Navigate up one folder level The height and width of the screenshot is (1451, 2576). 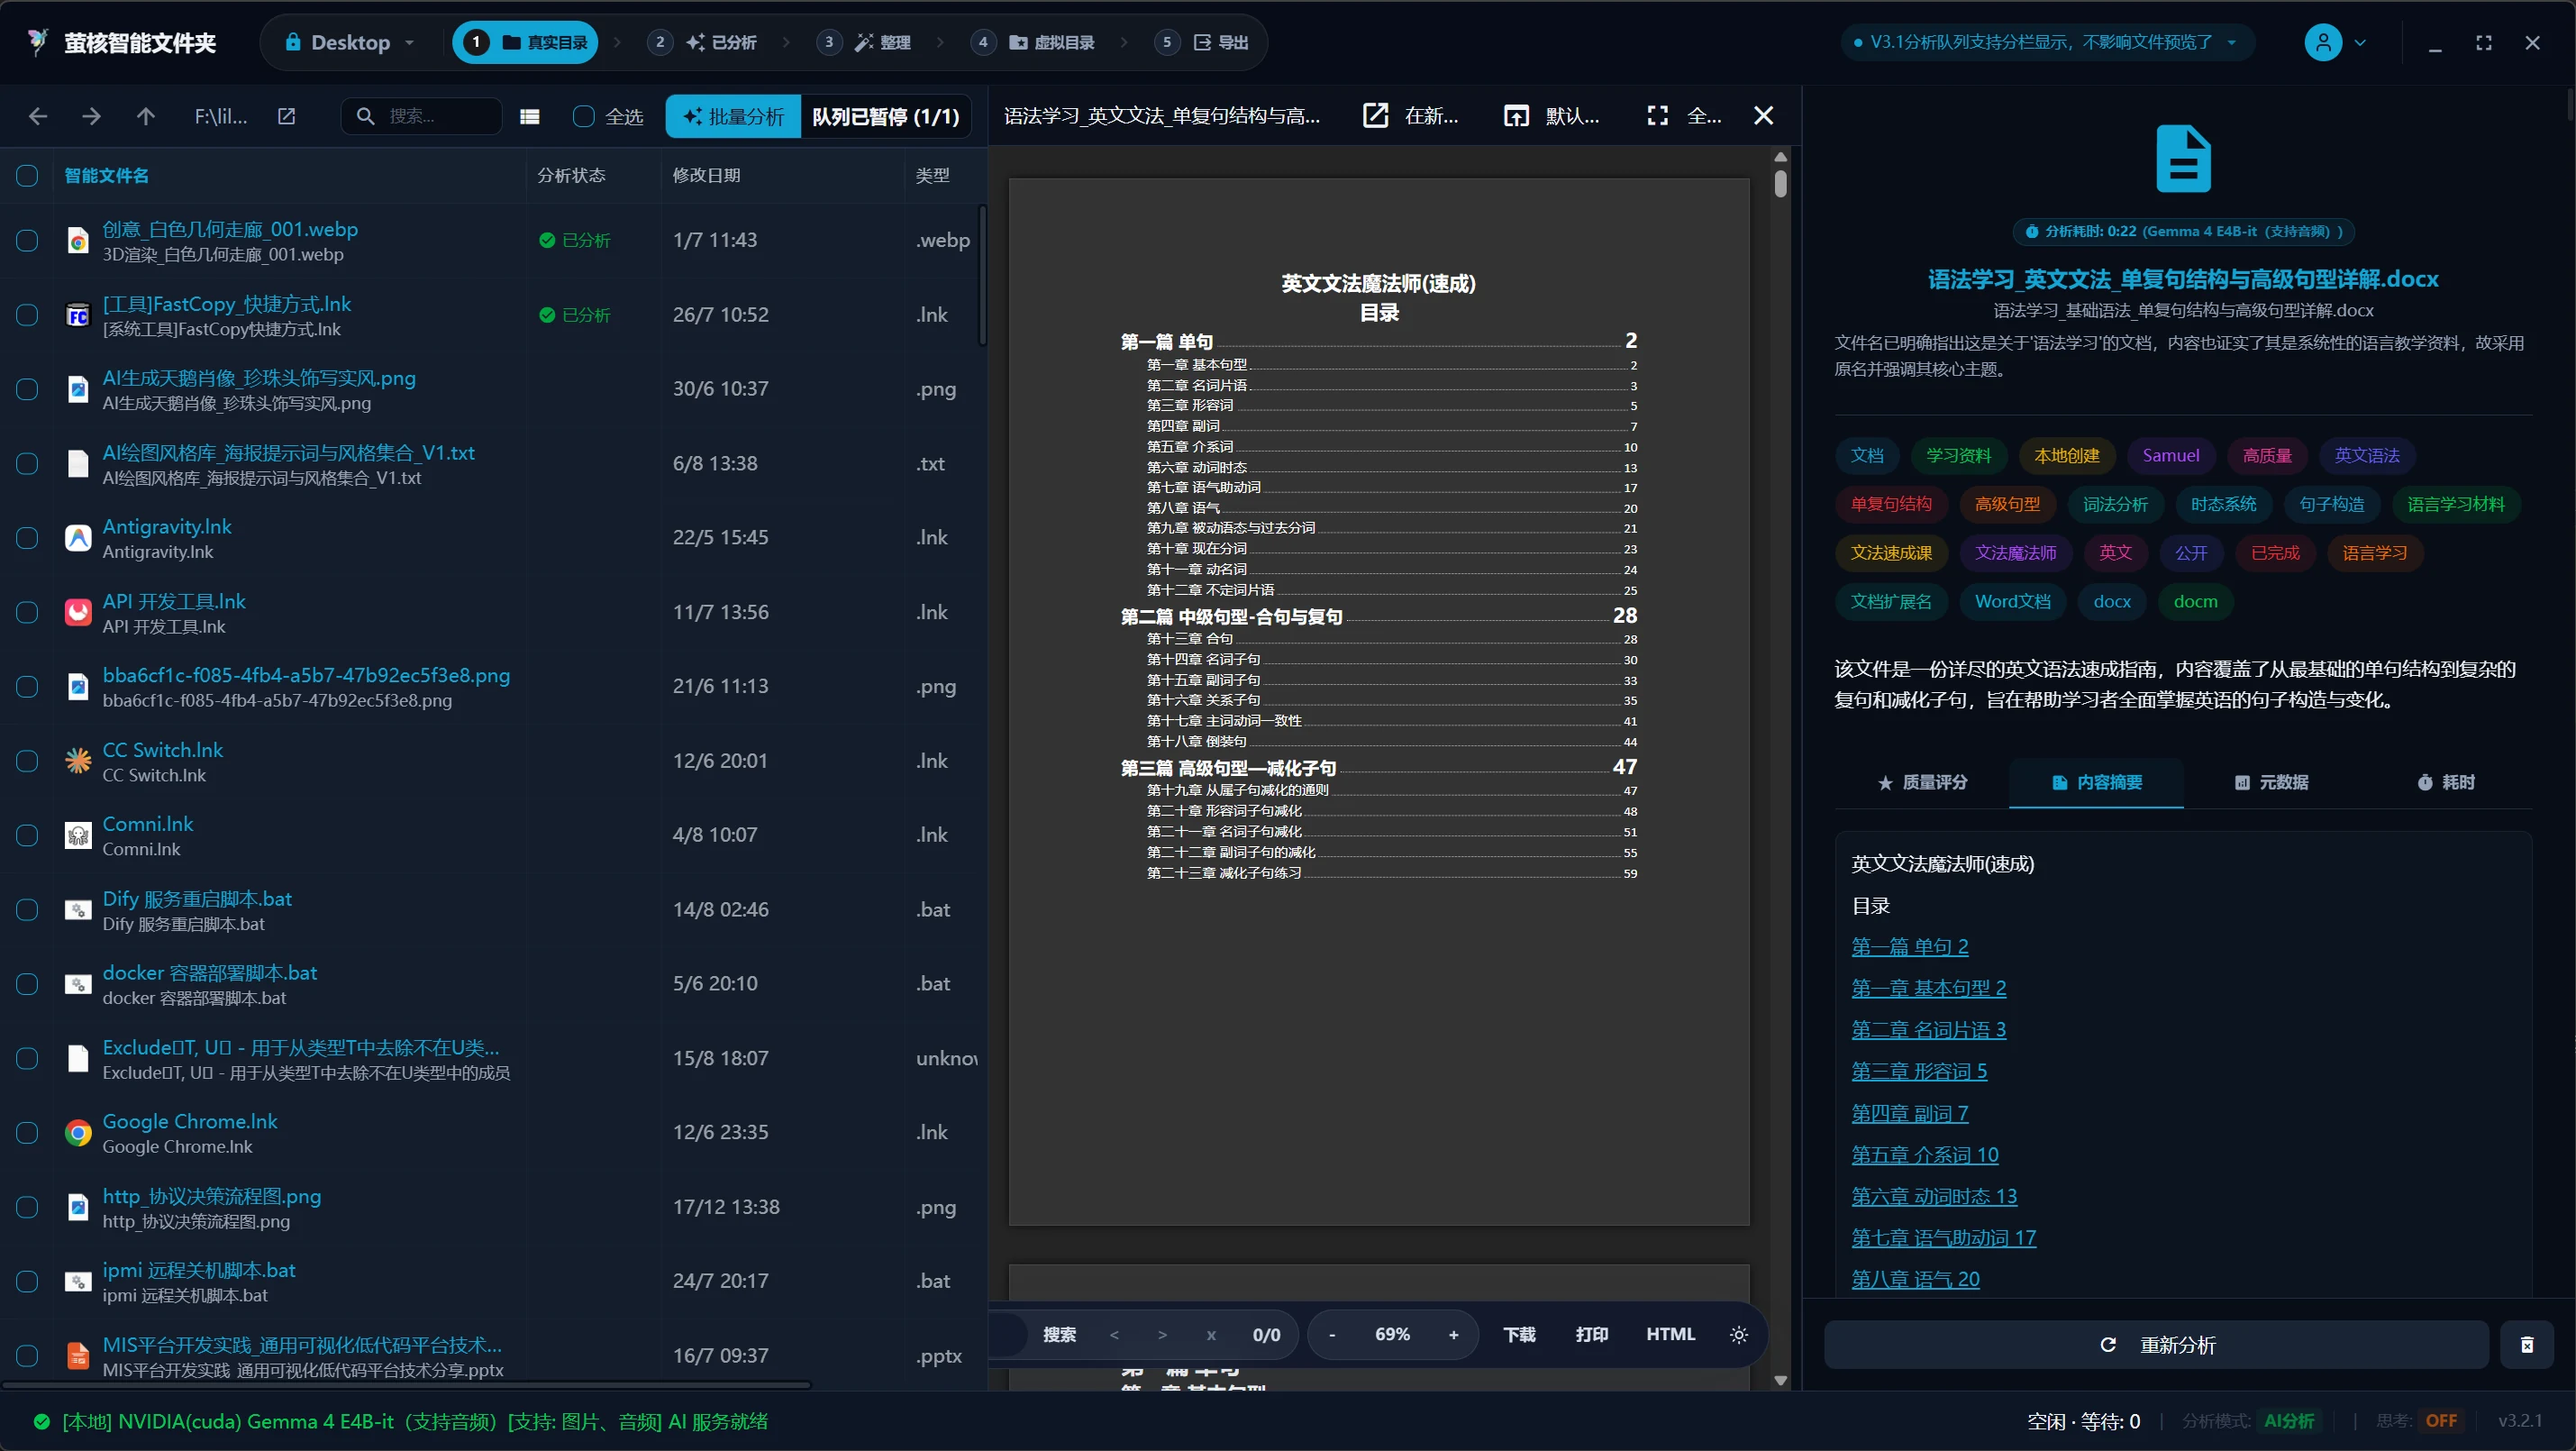(146, 116)
